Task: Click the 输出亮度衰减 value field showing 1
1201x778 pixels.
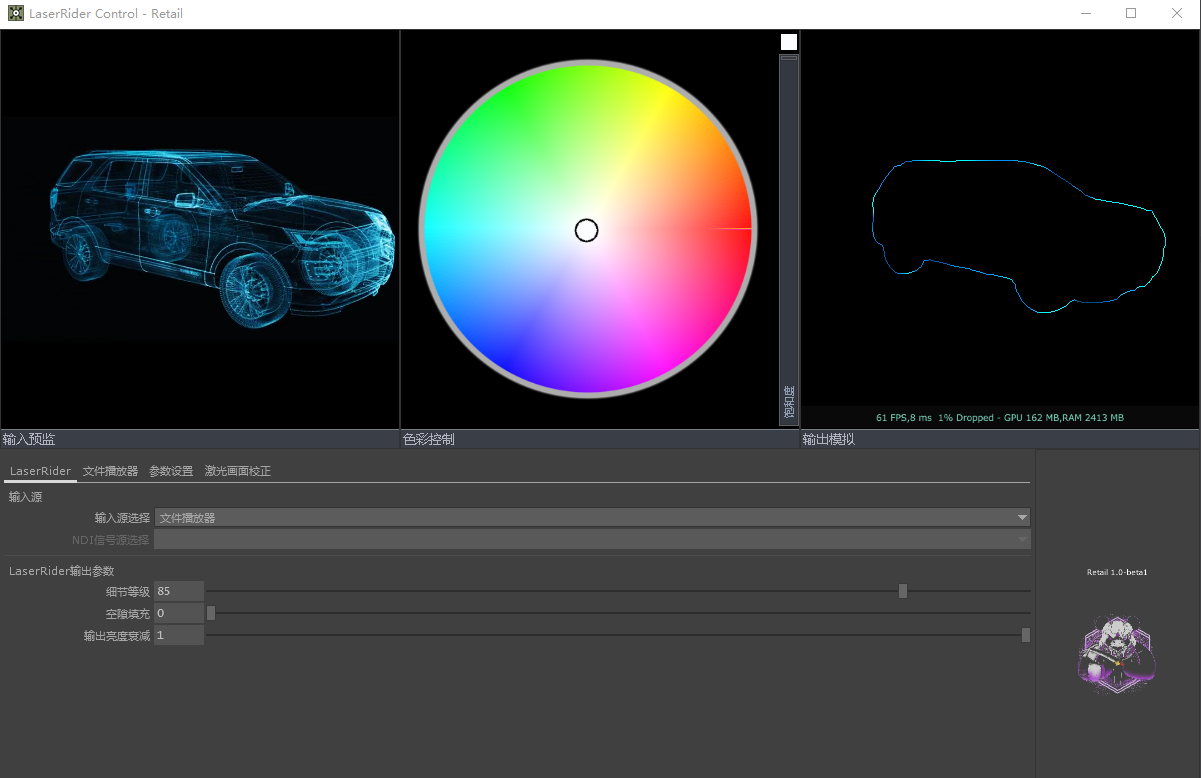Action: pos(179,635)
